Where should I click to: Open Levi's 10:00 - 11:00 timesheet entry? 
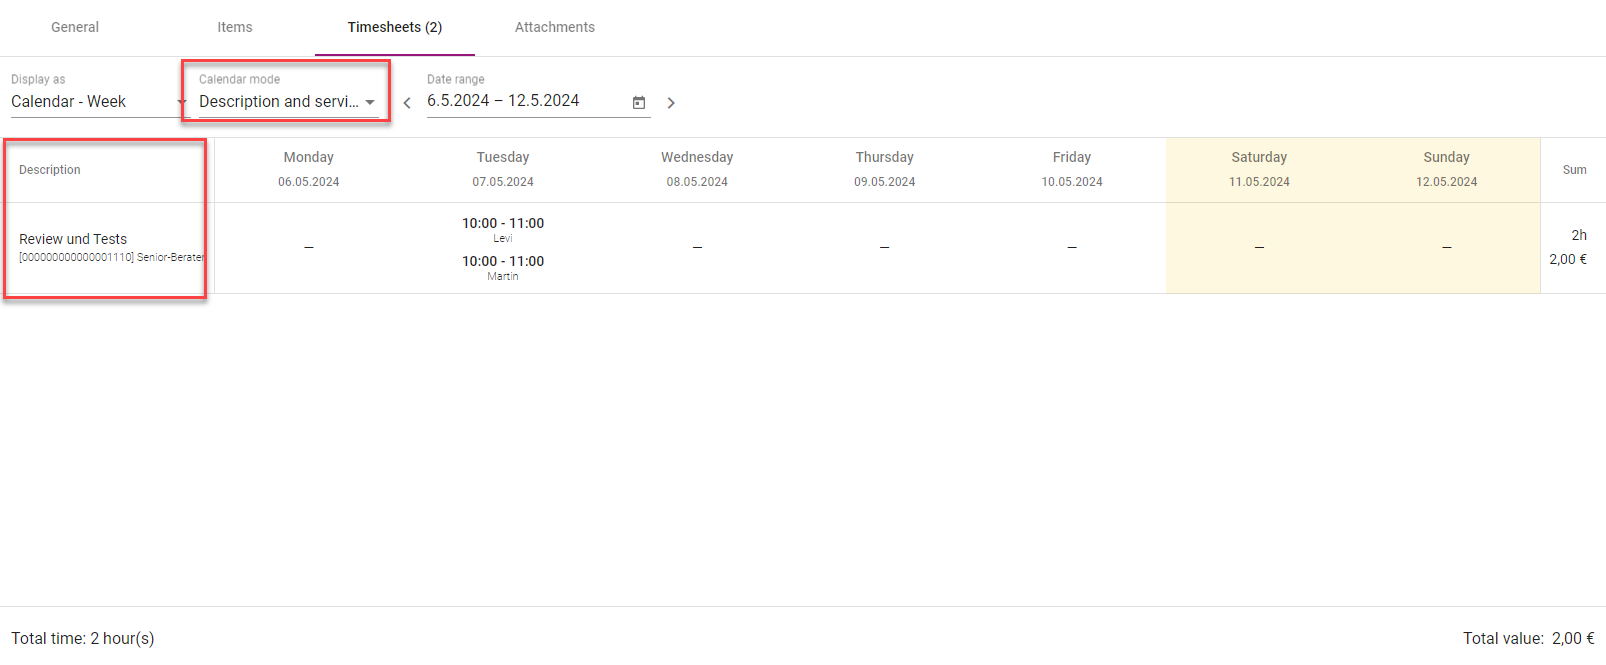(503, 229)
